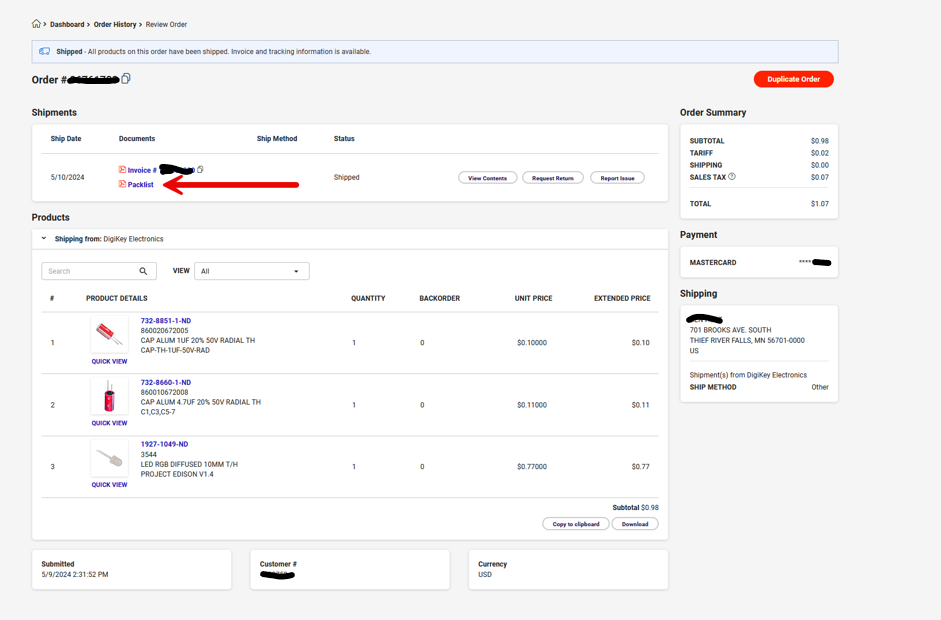Image resolution: width=941 pixels, height=620 pixels.
Task: Copy invoice number with the copy icon
Action: 200,170
